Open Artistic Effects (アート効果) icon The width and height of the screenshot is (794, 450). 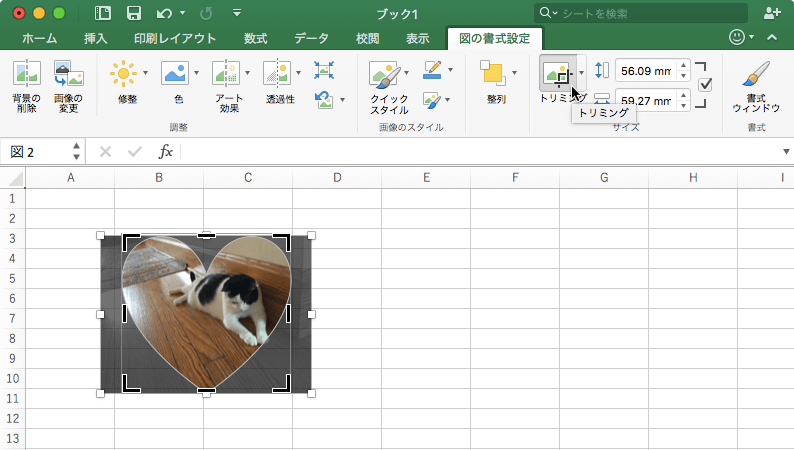226,73
